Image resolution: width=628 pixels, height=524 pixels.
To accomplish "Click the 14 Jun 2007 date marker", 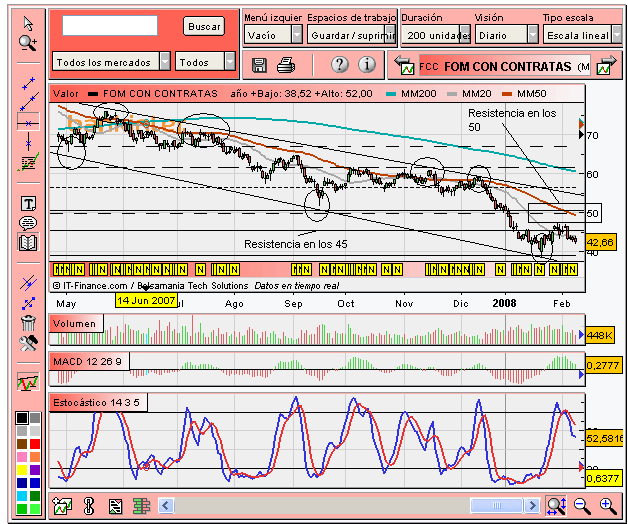I will point(146,300).
